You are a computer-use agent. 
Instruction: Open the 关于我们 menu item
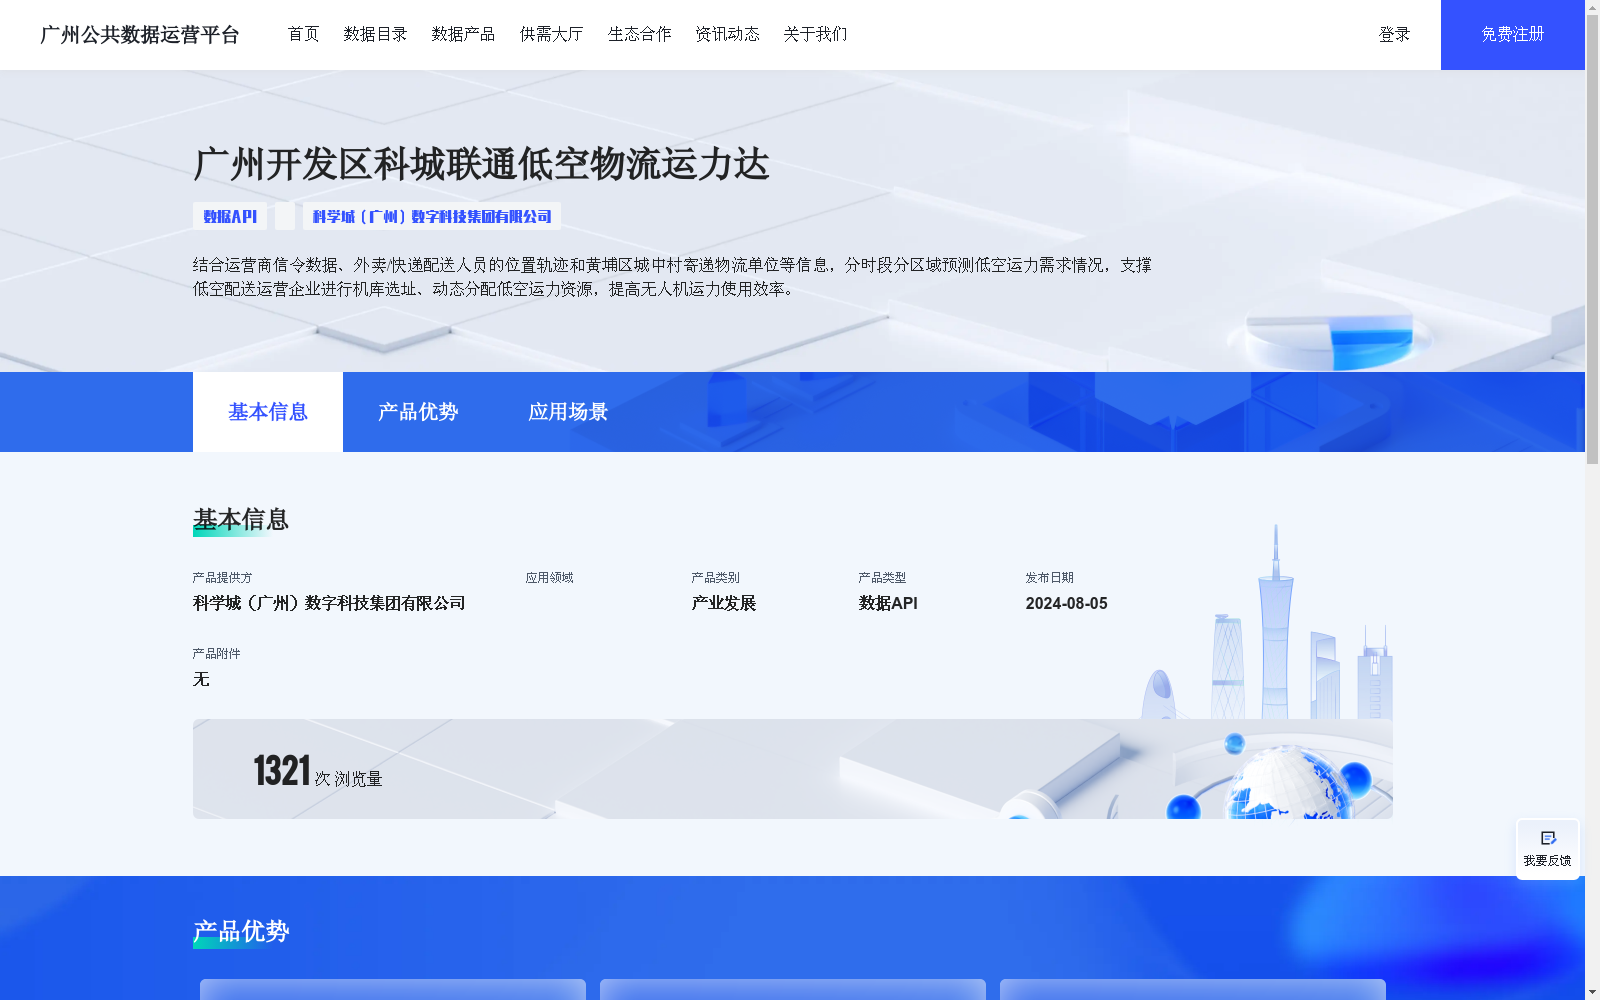816,34
